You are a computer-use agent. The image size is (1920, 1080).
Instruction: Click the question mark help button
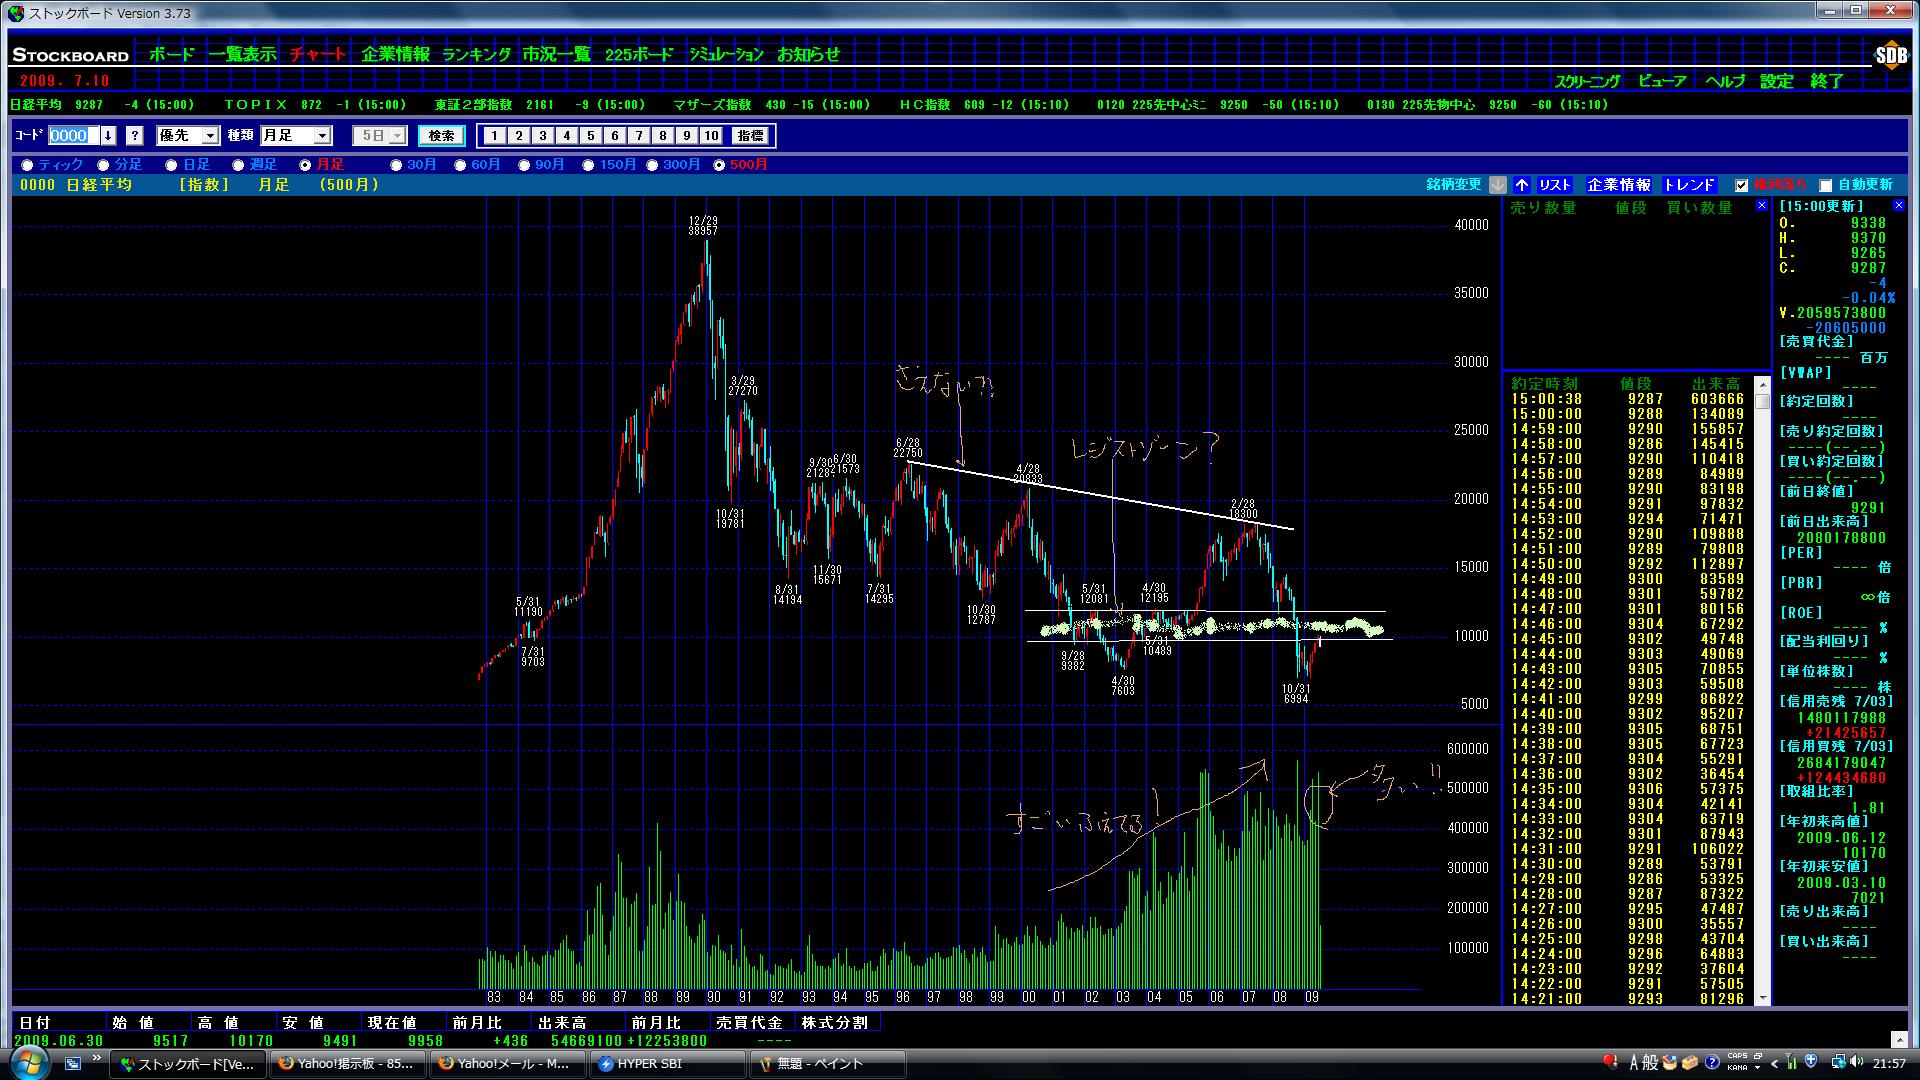135,136
